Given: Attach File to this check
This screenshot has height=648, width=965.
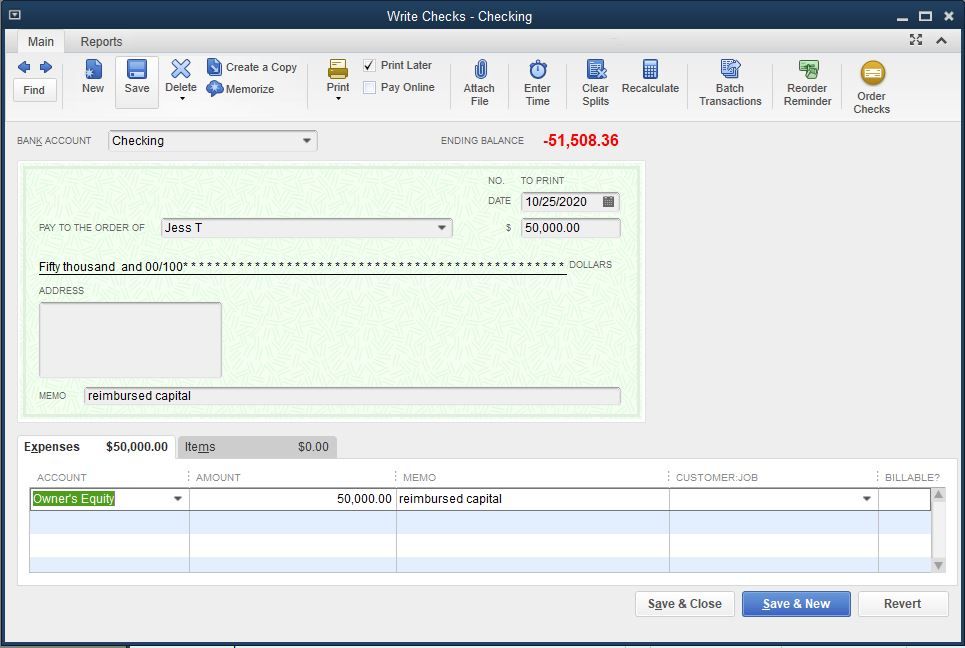Looking at the screenshot, I should click(x=479, y=83).
